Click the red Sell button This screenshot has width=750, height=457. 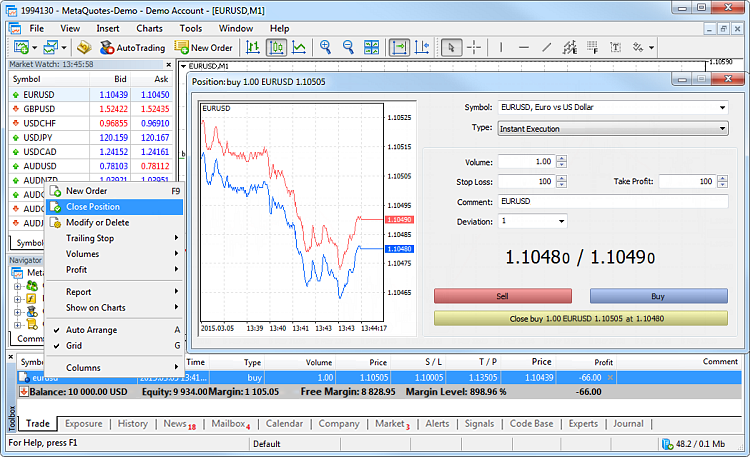click(x=503, y=296)
